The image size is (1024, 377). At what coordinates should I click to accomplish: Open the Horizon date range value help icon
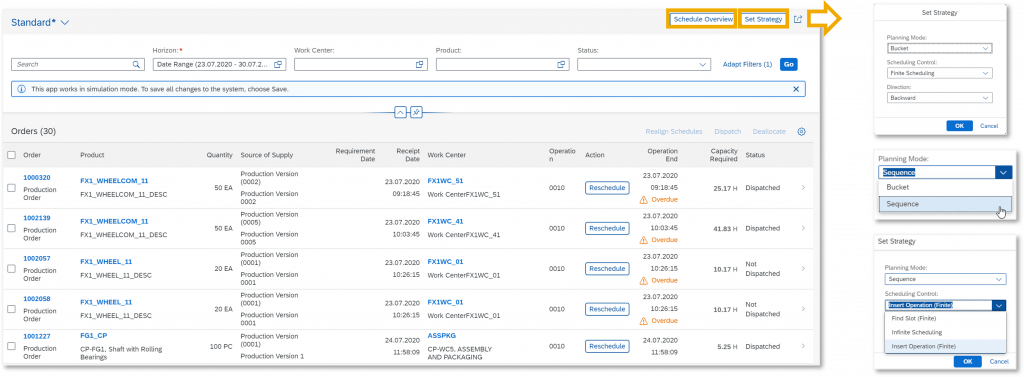tap(278, 65)
